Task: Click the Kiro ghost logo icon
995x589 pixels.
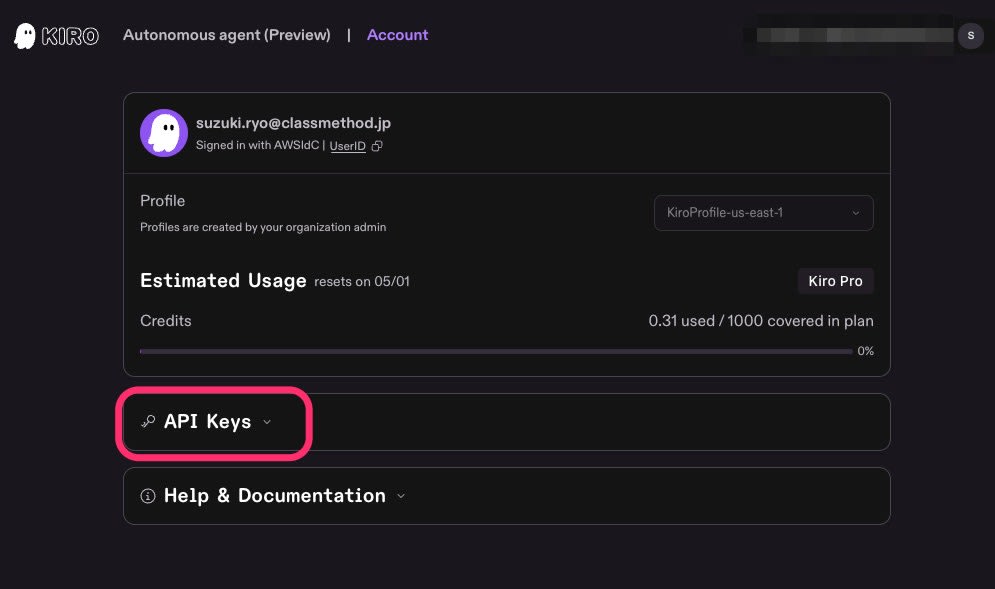Action: pyautogui.click(x=25, y=36)
